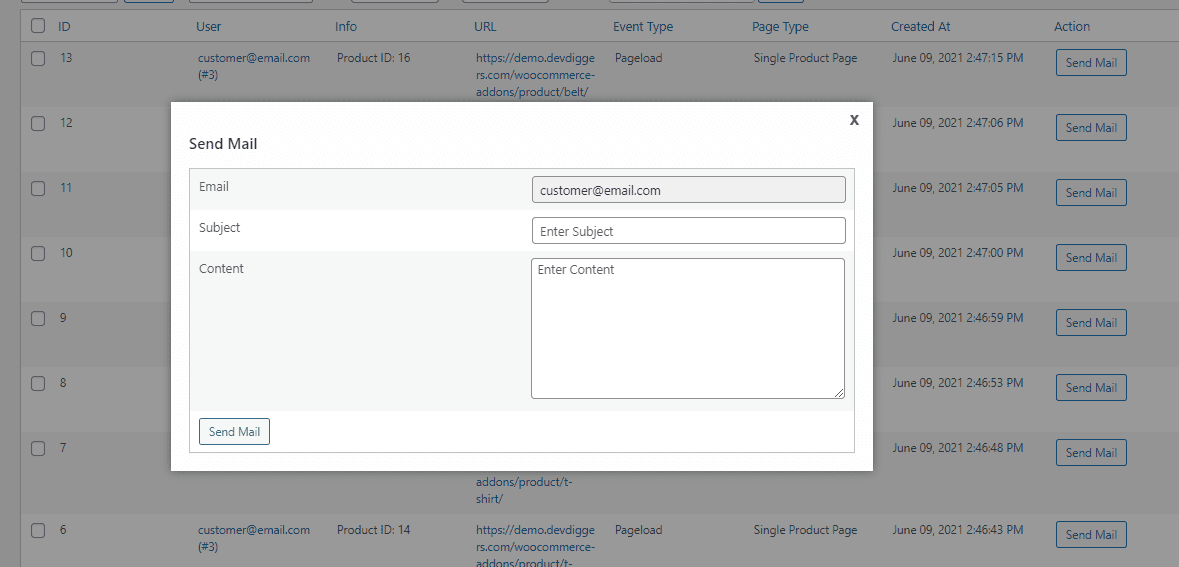Click 'Single Product Page' in row 13
The height and width of the screenshot is (567, 1179).
[x=805, y=58]
